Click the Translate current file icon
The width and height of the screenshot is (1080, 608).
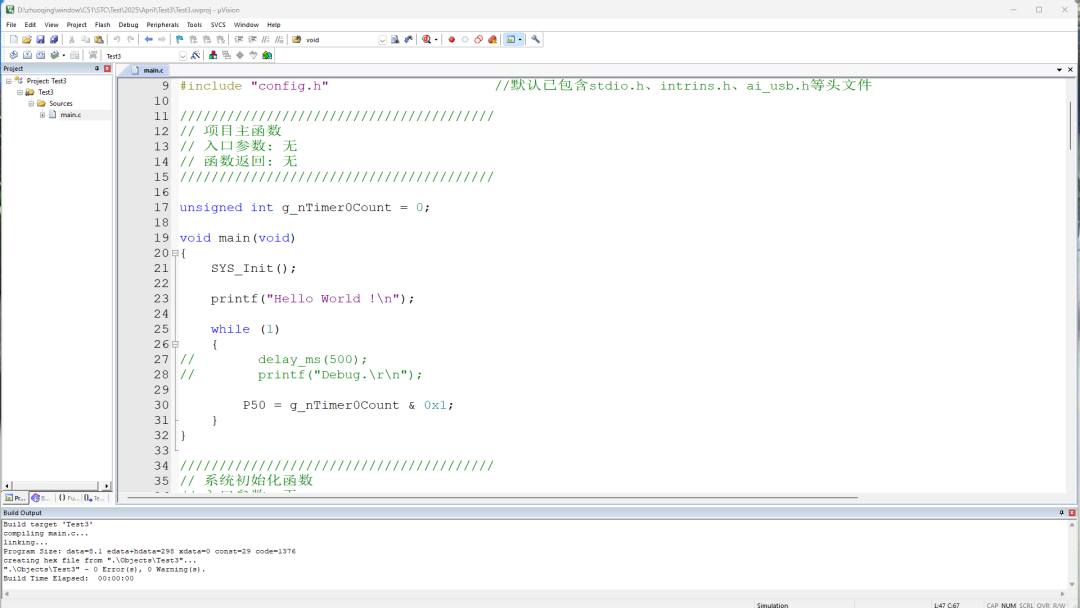(13, 55)
